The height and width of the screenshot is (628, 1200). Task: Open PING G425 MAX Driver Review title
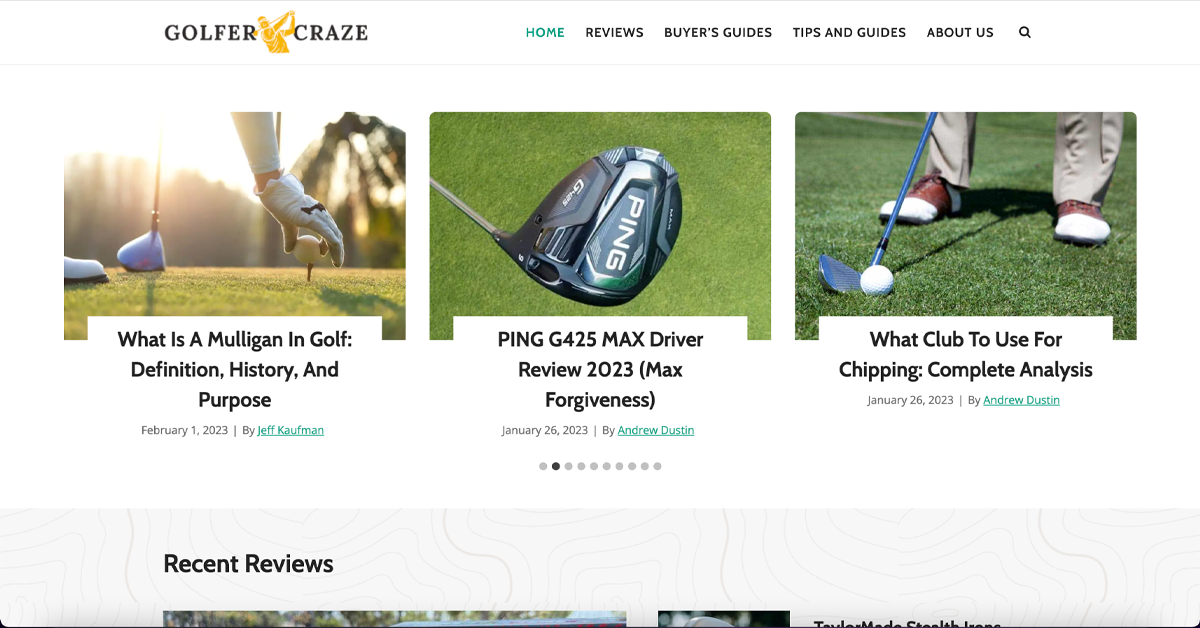pos(600,369)
